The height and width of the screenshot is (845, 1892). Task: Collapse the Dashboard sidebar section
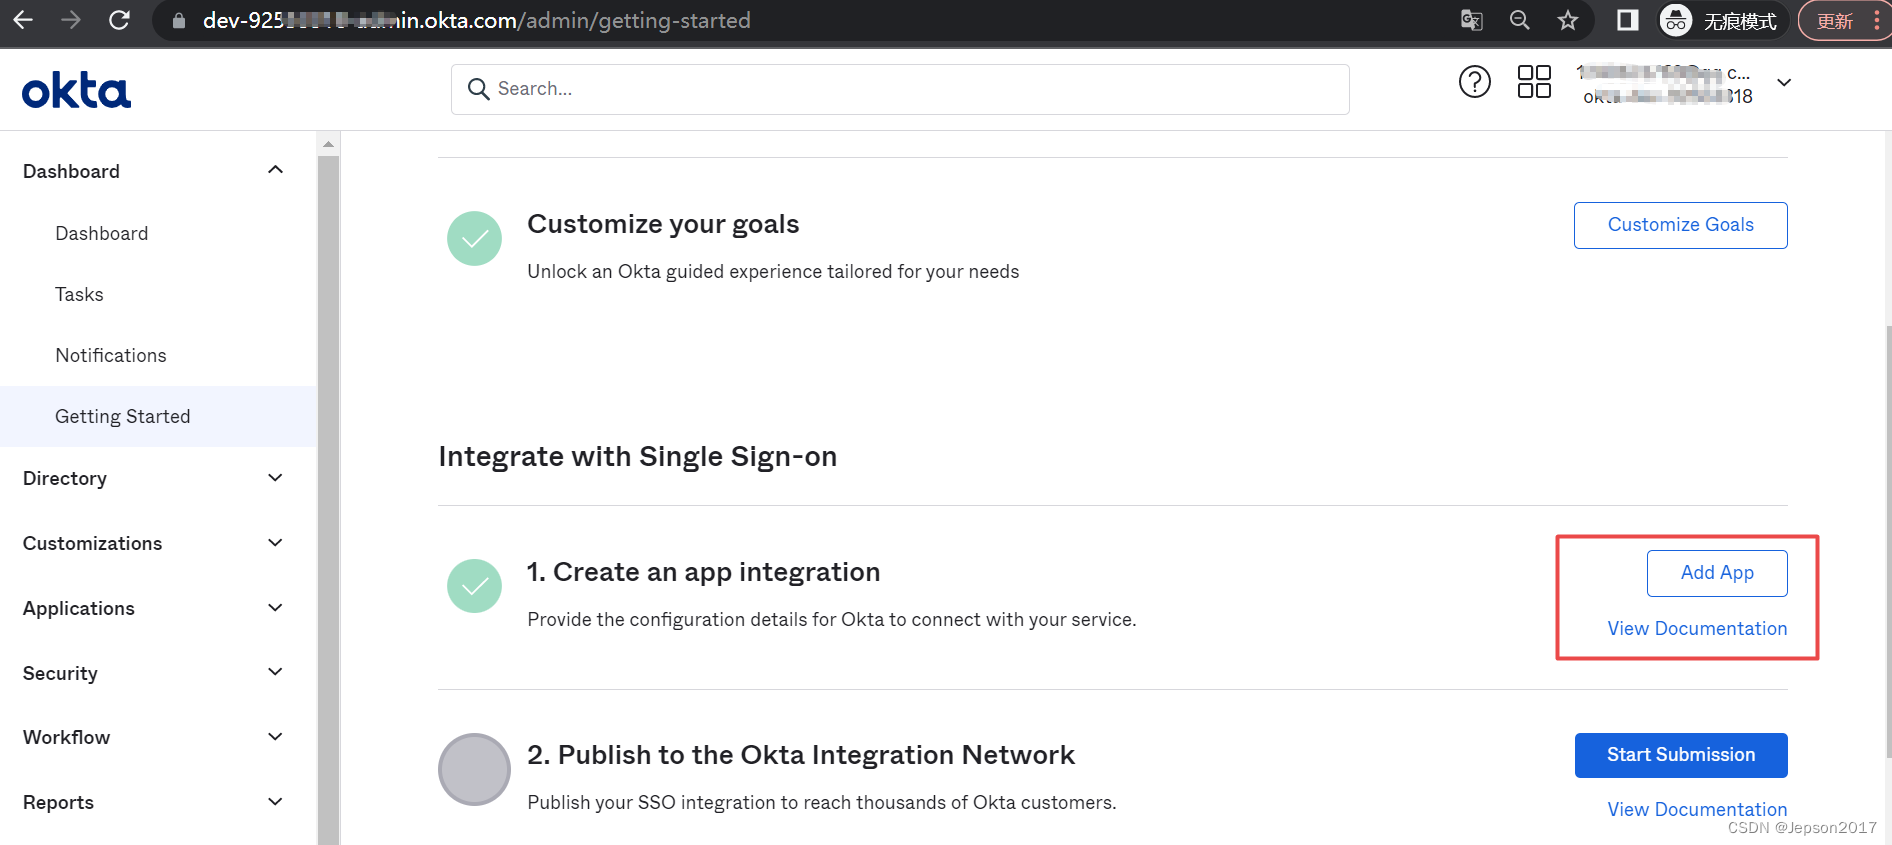coord(275,171)
